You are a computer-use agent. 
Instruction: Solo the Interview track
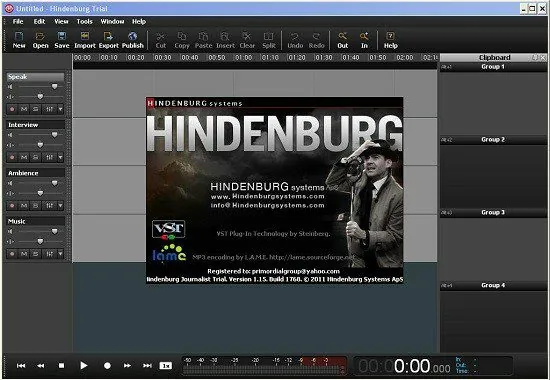click(36, 157)
